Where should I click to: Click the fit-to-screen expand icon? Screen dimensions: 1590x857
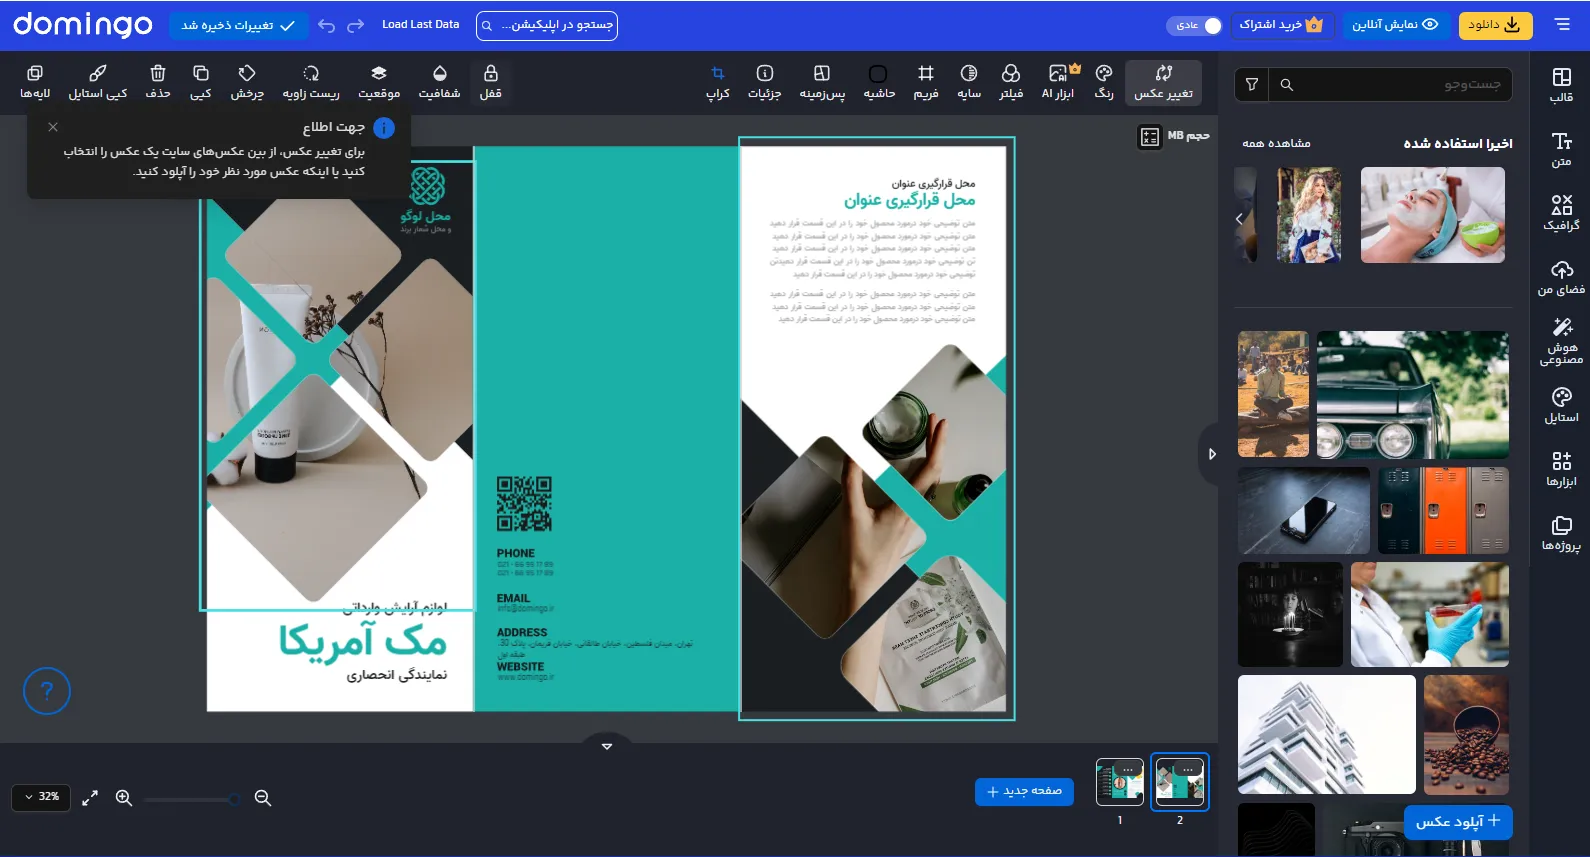coord(90,798)
